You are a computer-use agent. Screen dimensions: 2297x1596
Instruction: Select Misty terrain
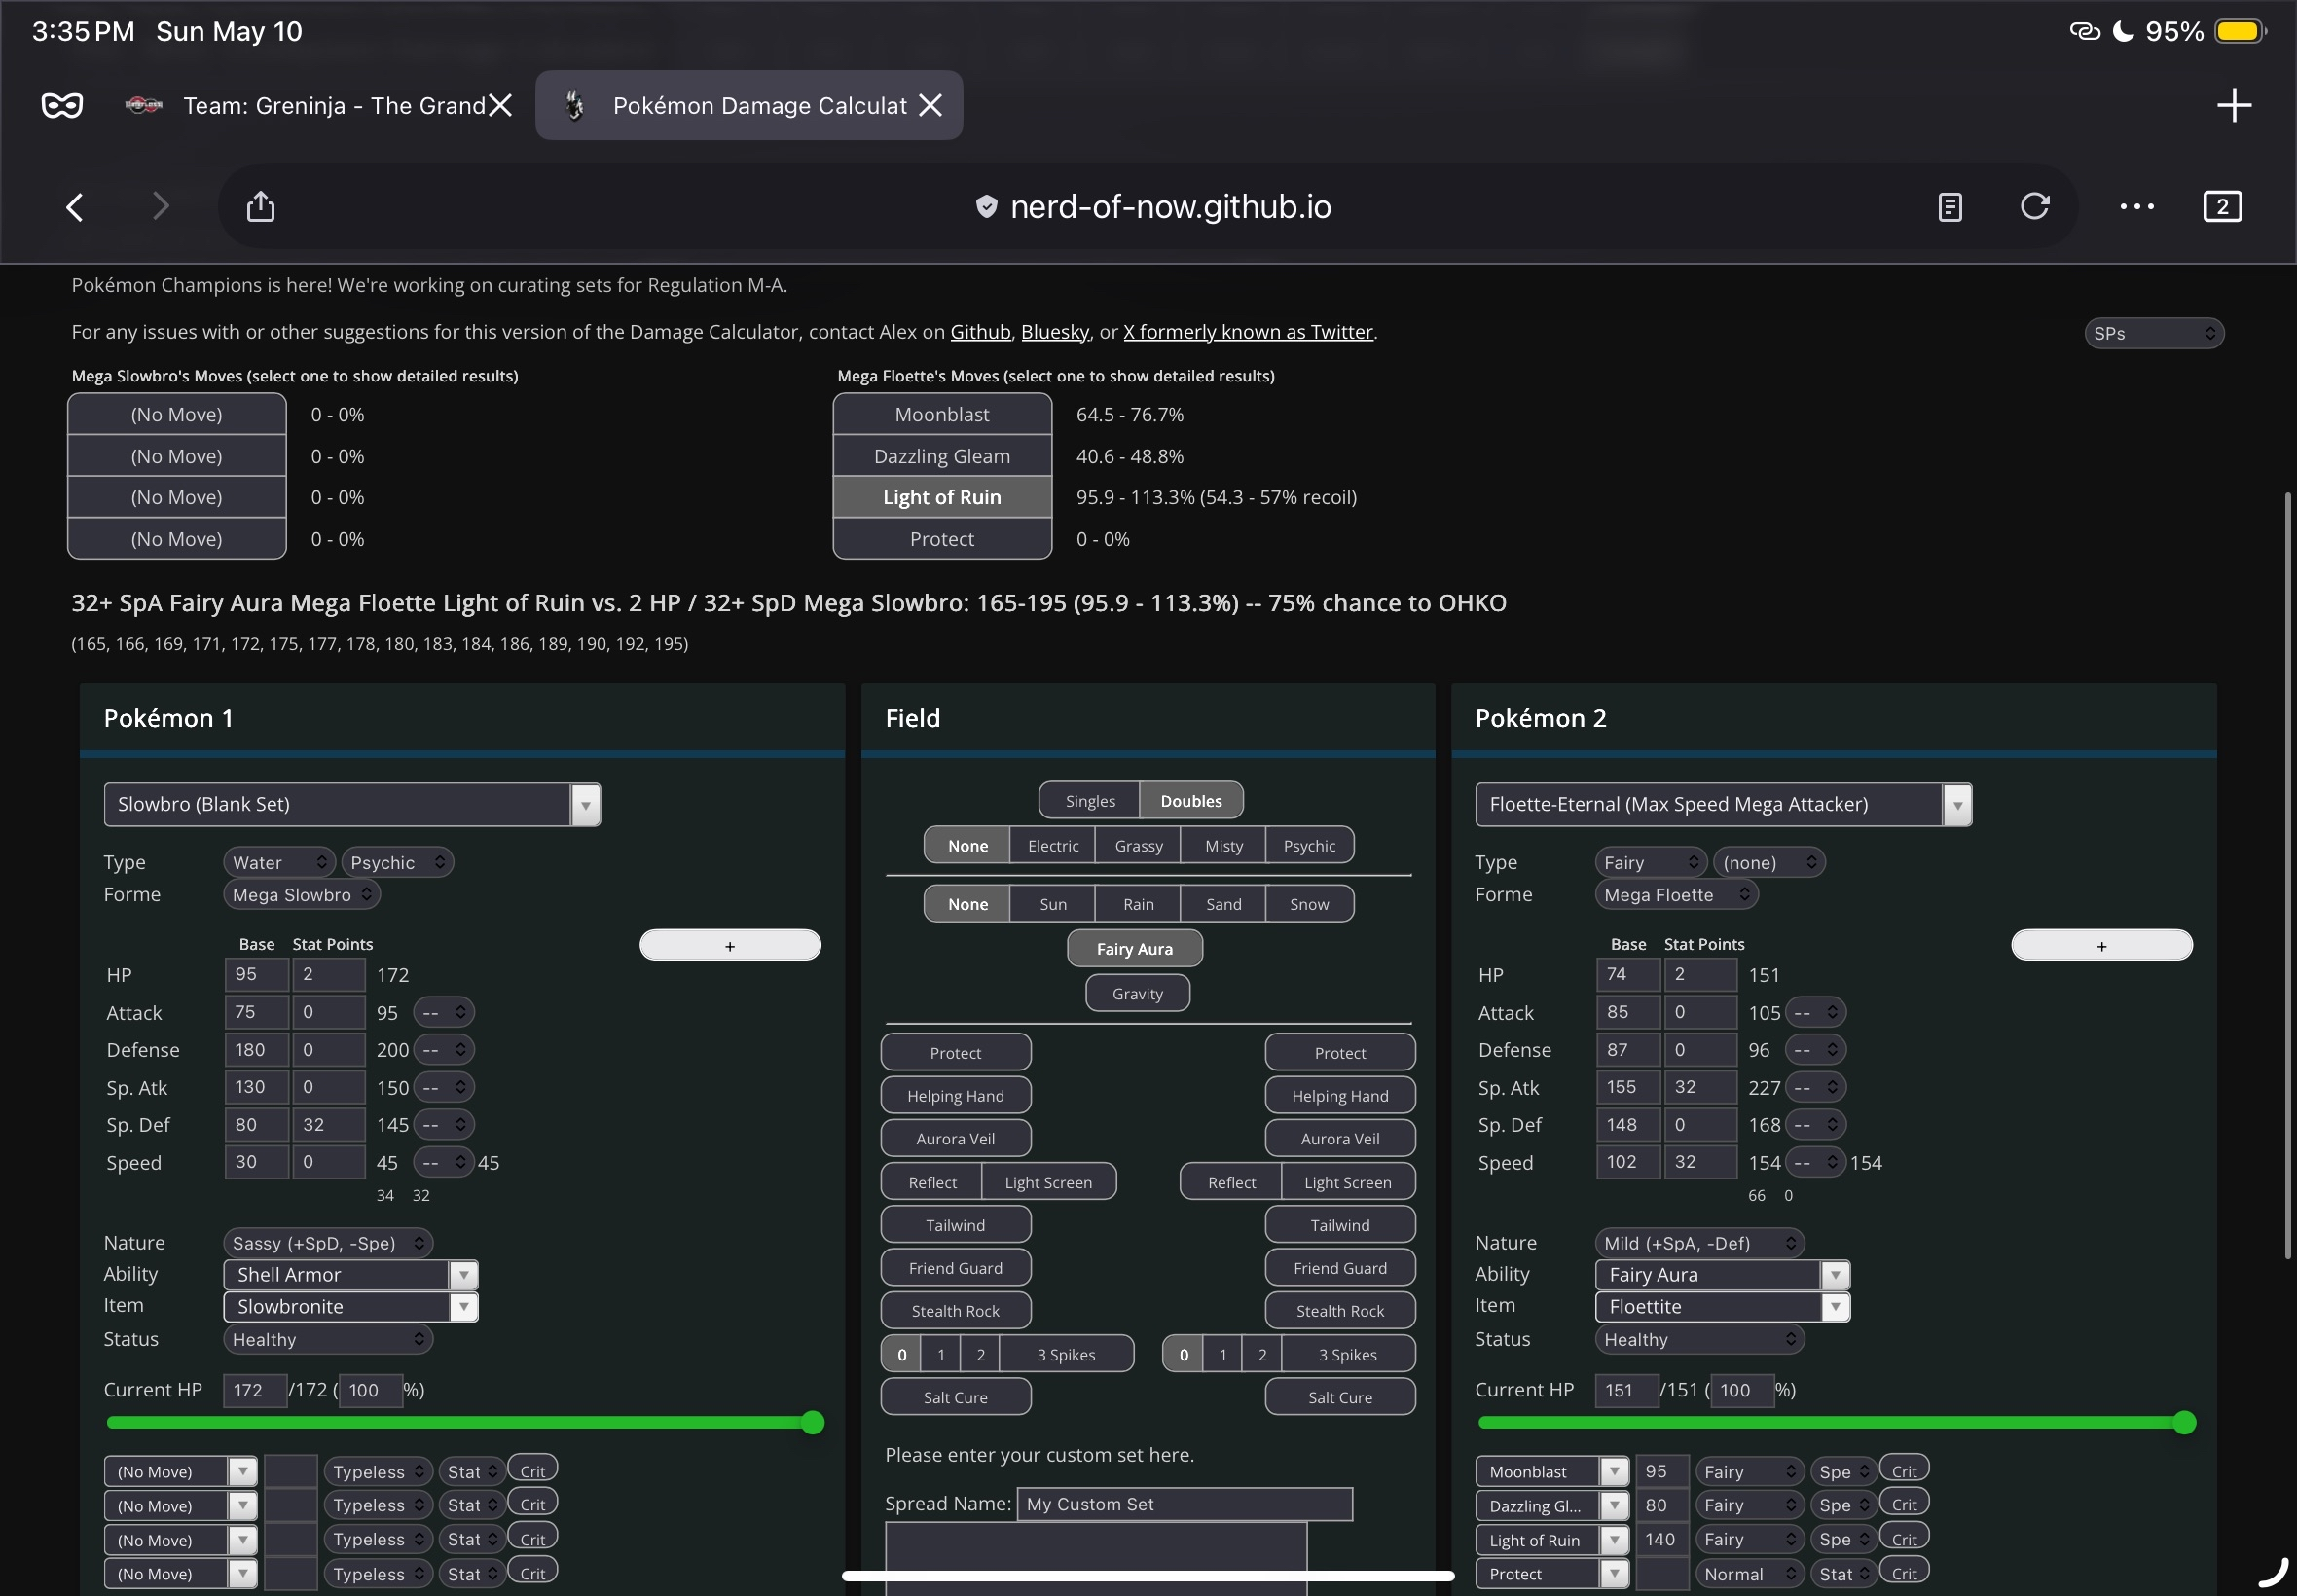1224,846
